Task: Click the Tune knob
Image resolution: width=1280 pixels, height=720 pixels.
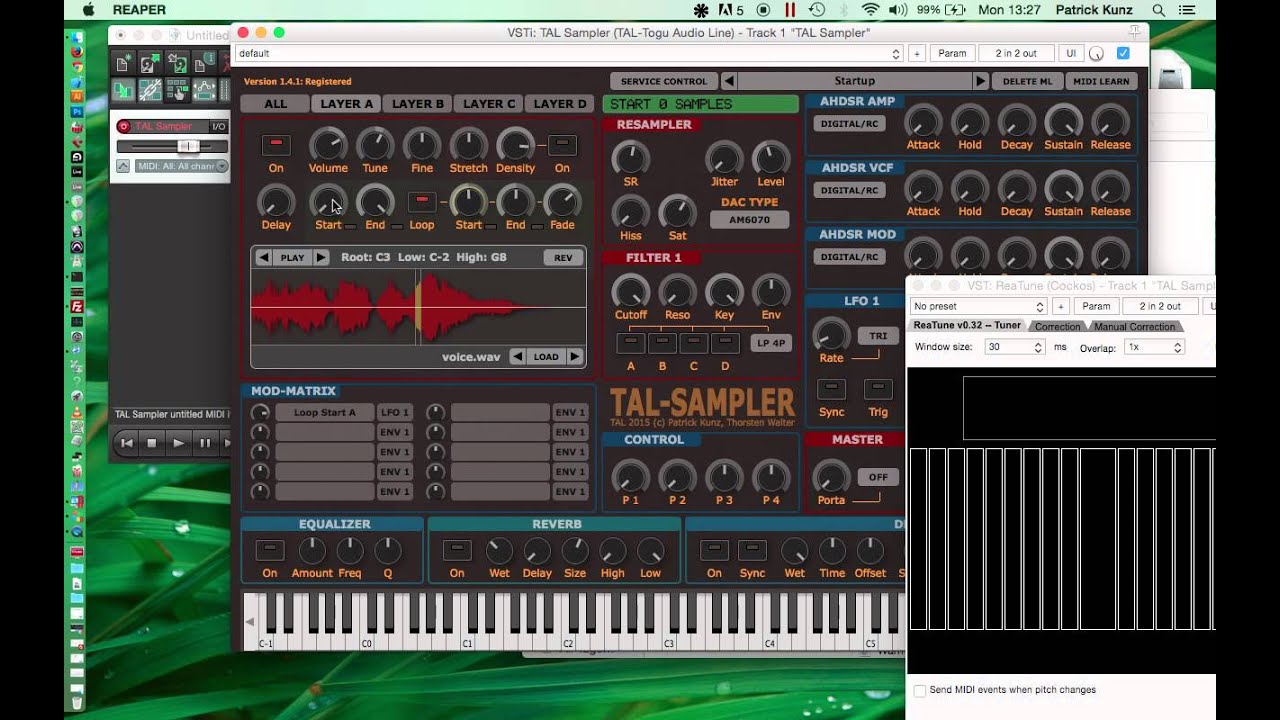Action: 375,145
